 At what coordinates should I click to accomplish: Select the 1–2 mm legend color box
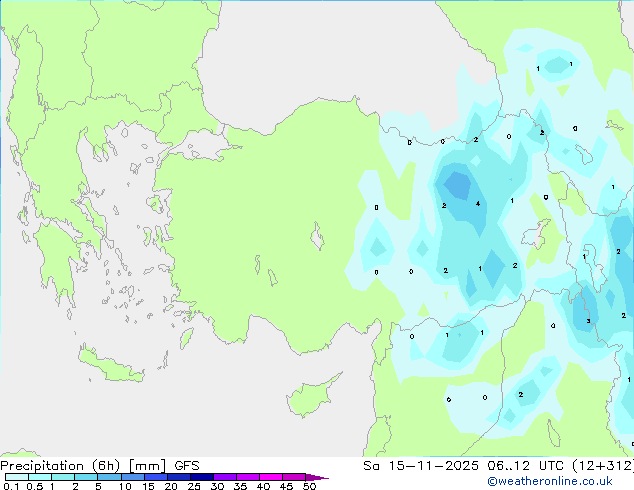point(63,477)
